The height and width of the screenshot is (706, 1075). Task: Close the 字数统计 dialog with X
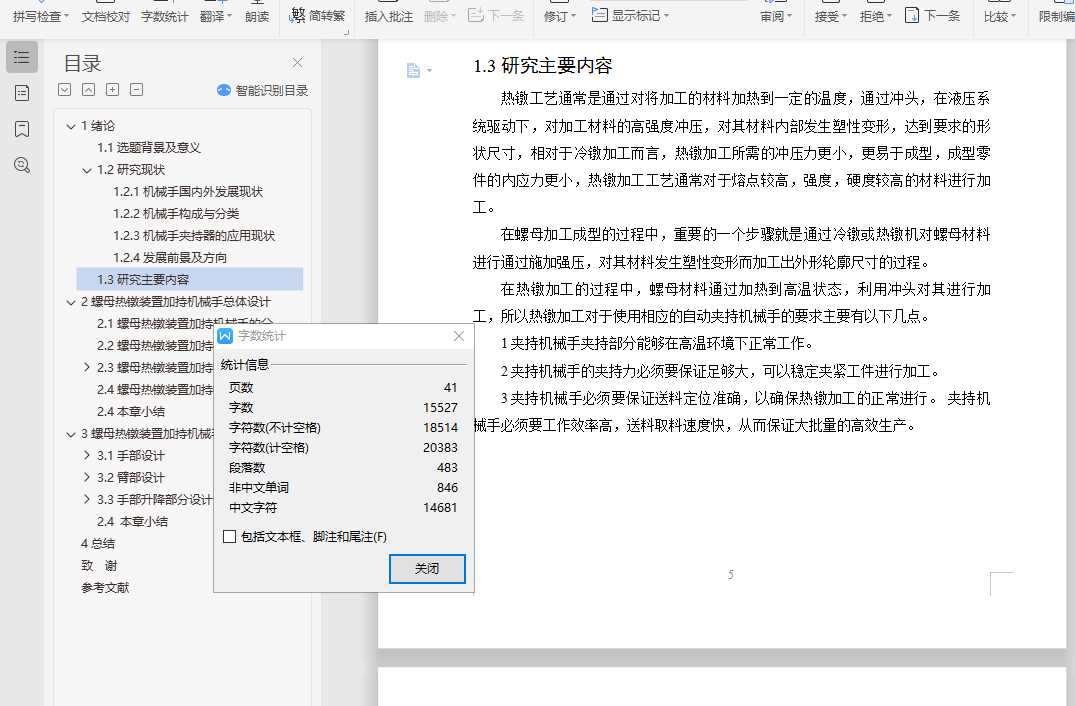pyautogui.click(x=459, y=336)
